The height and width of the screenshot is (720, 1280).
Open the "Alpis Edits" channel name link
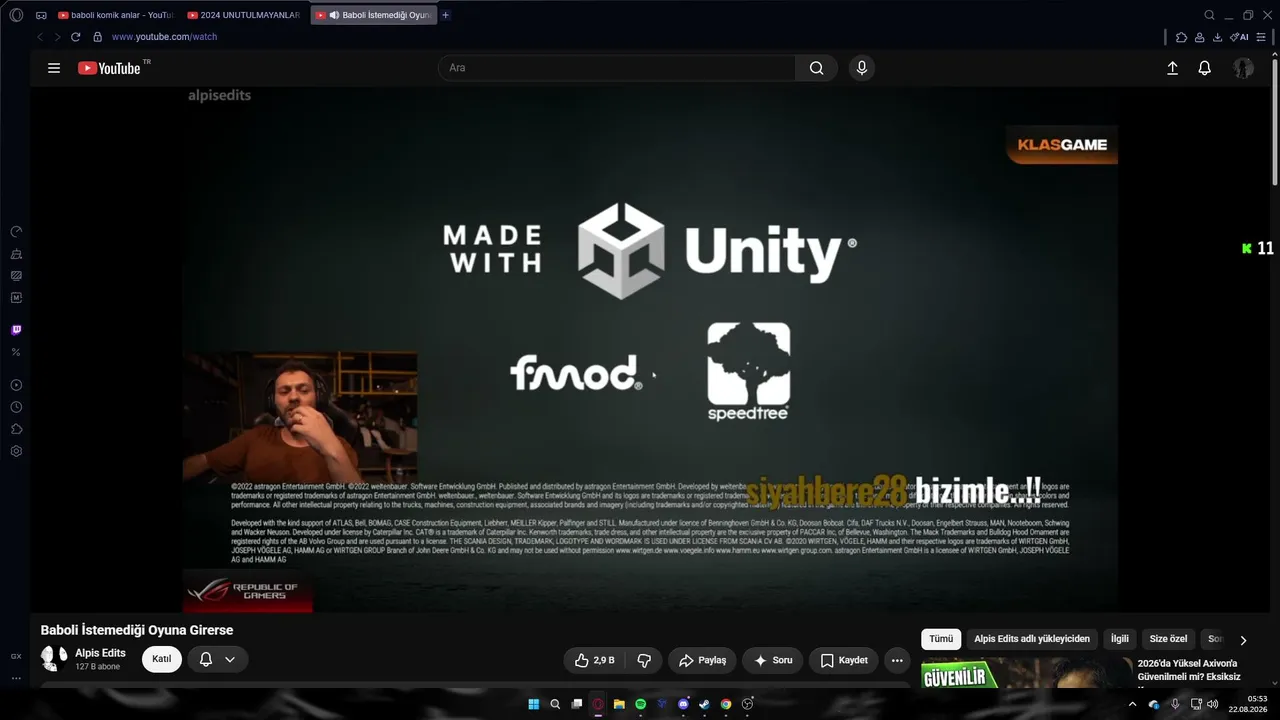(100, 653)
